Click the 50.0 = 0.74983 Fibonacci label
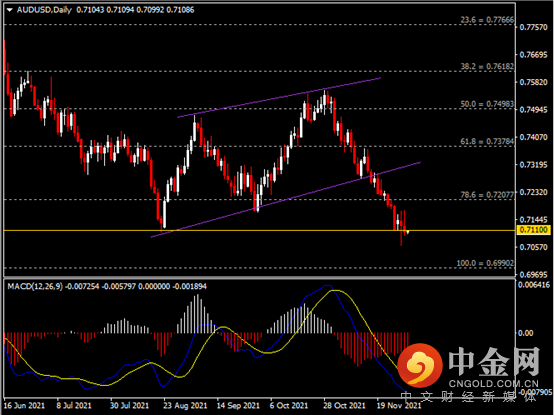 pyautogui.click(x=487, y=104)
